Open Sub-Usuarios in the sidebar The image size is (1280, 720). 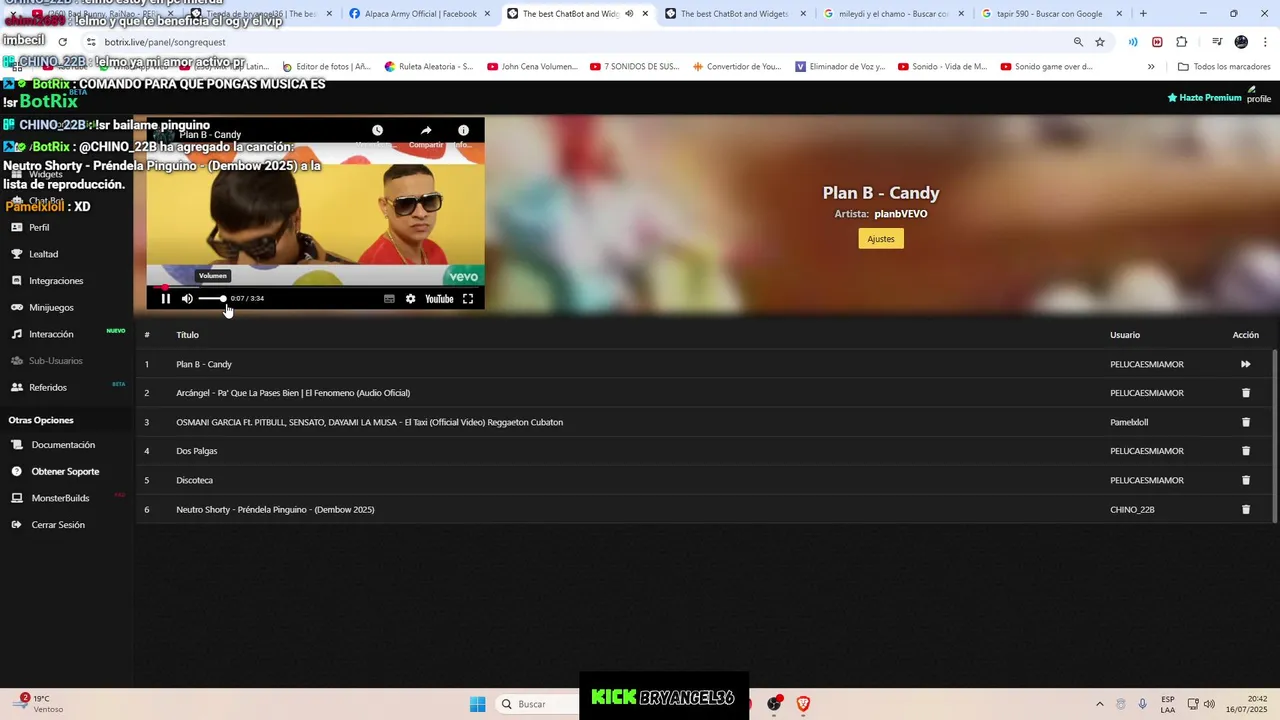[55, 361]
